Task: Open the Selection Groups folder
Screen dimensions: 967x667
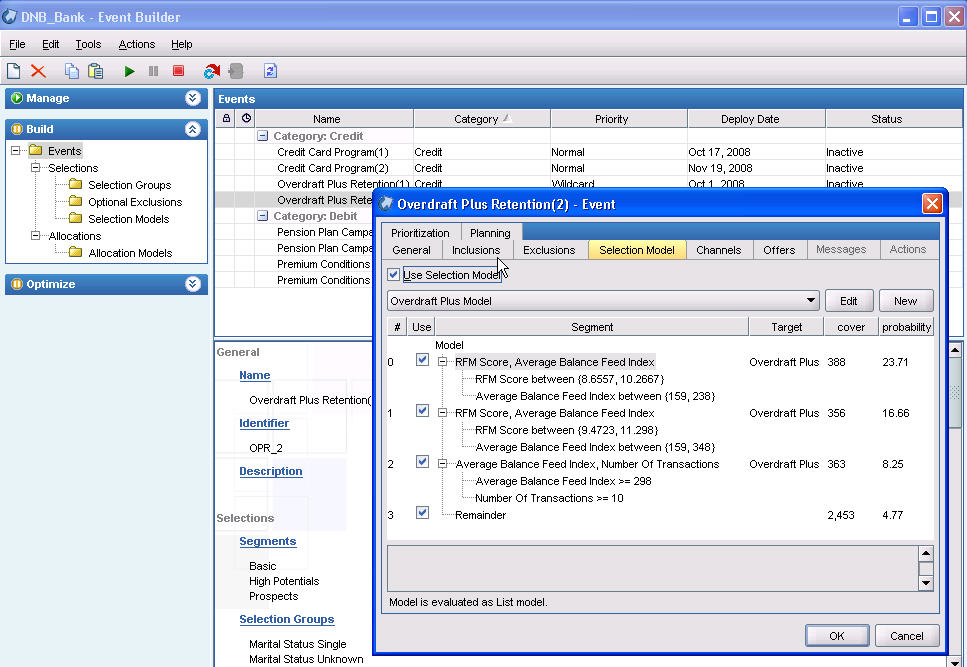Action: click(x=75, y=184)
